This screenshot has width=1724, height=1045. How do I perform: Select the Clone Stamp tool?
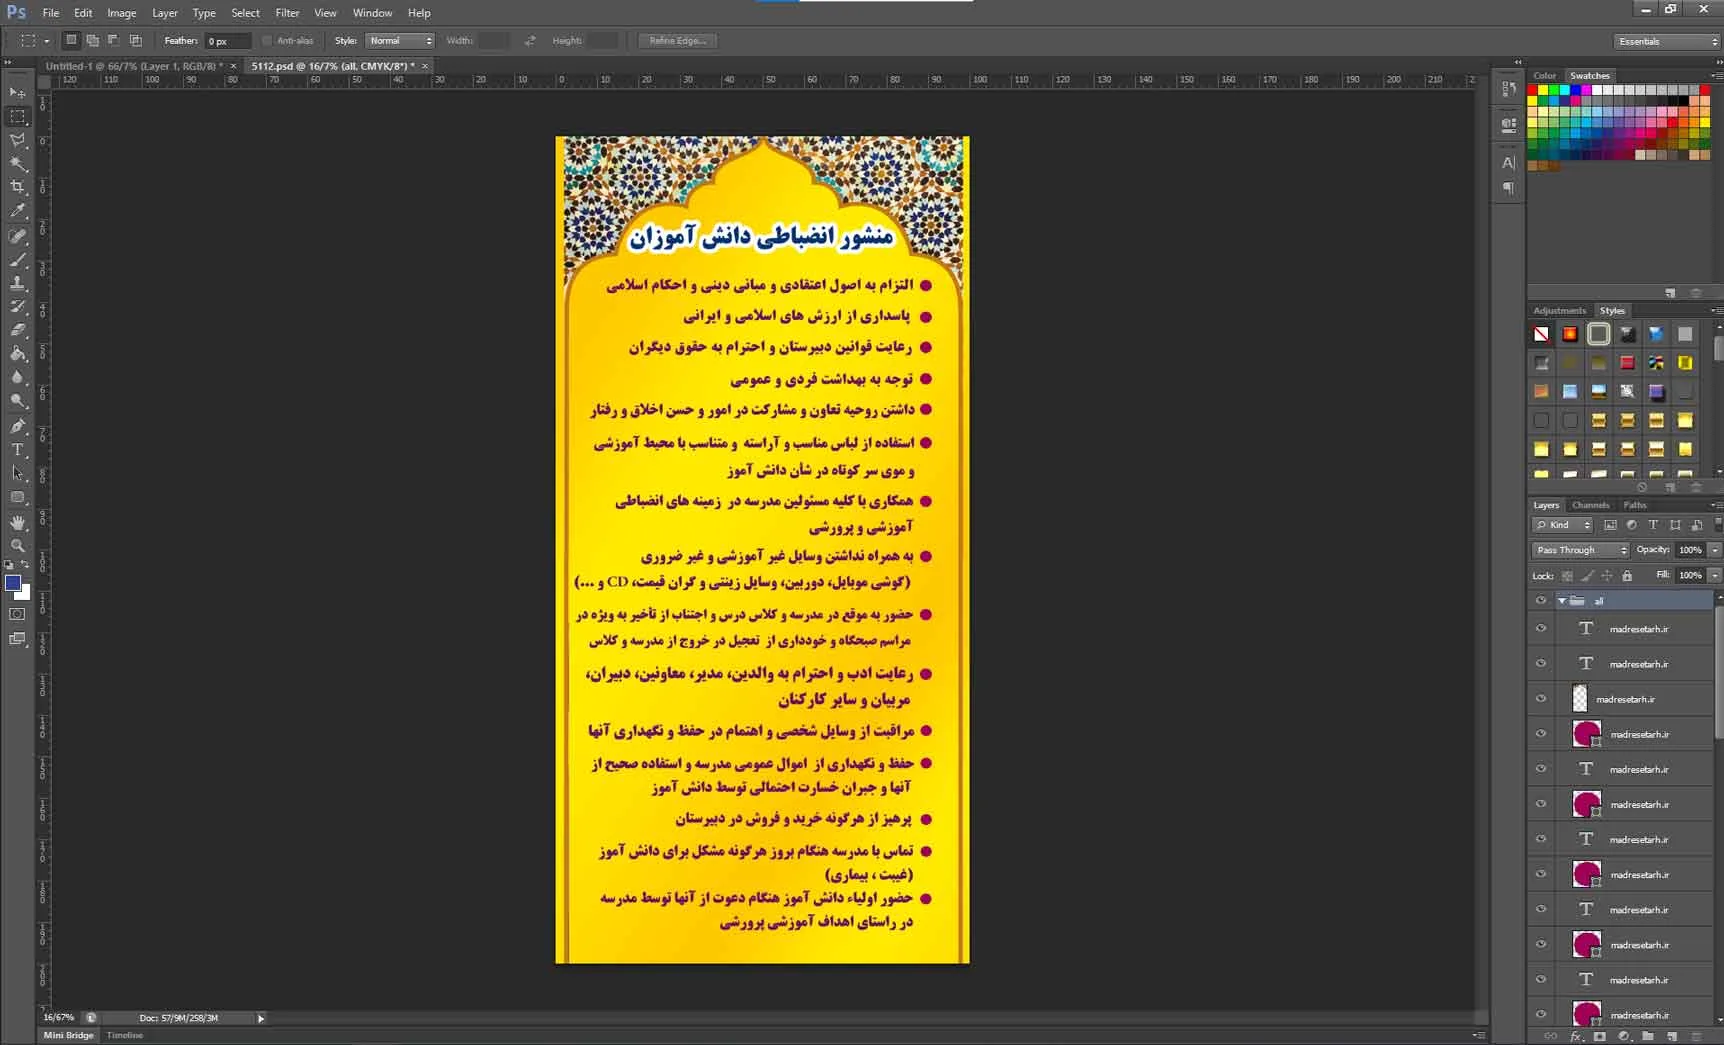(x=18, y=283)
